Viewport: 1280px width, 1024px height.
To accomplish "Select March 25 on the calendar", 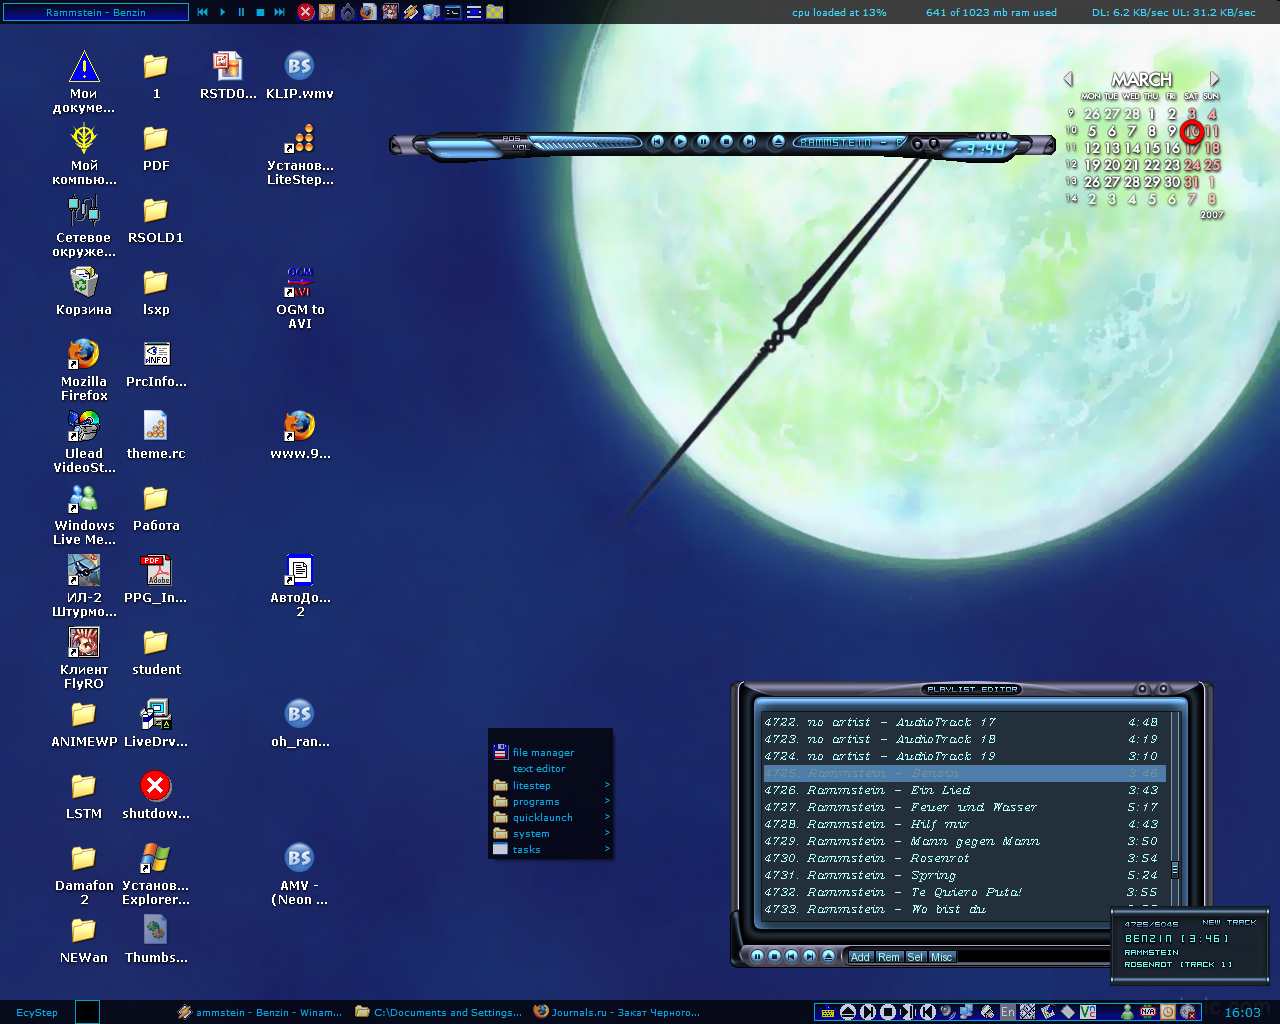I will point(1212,165).
